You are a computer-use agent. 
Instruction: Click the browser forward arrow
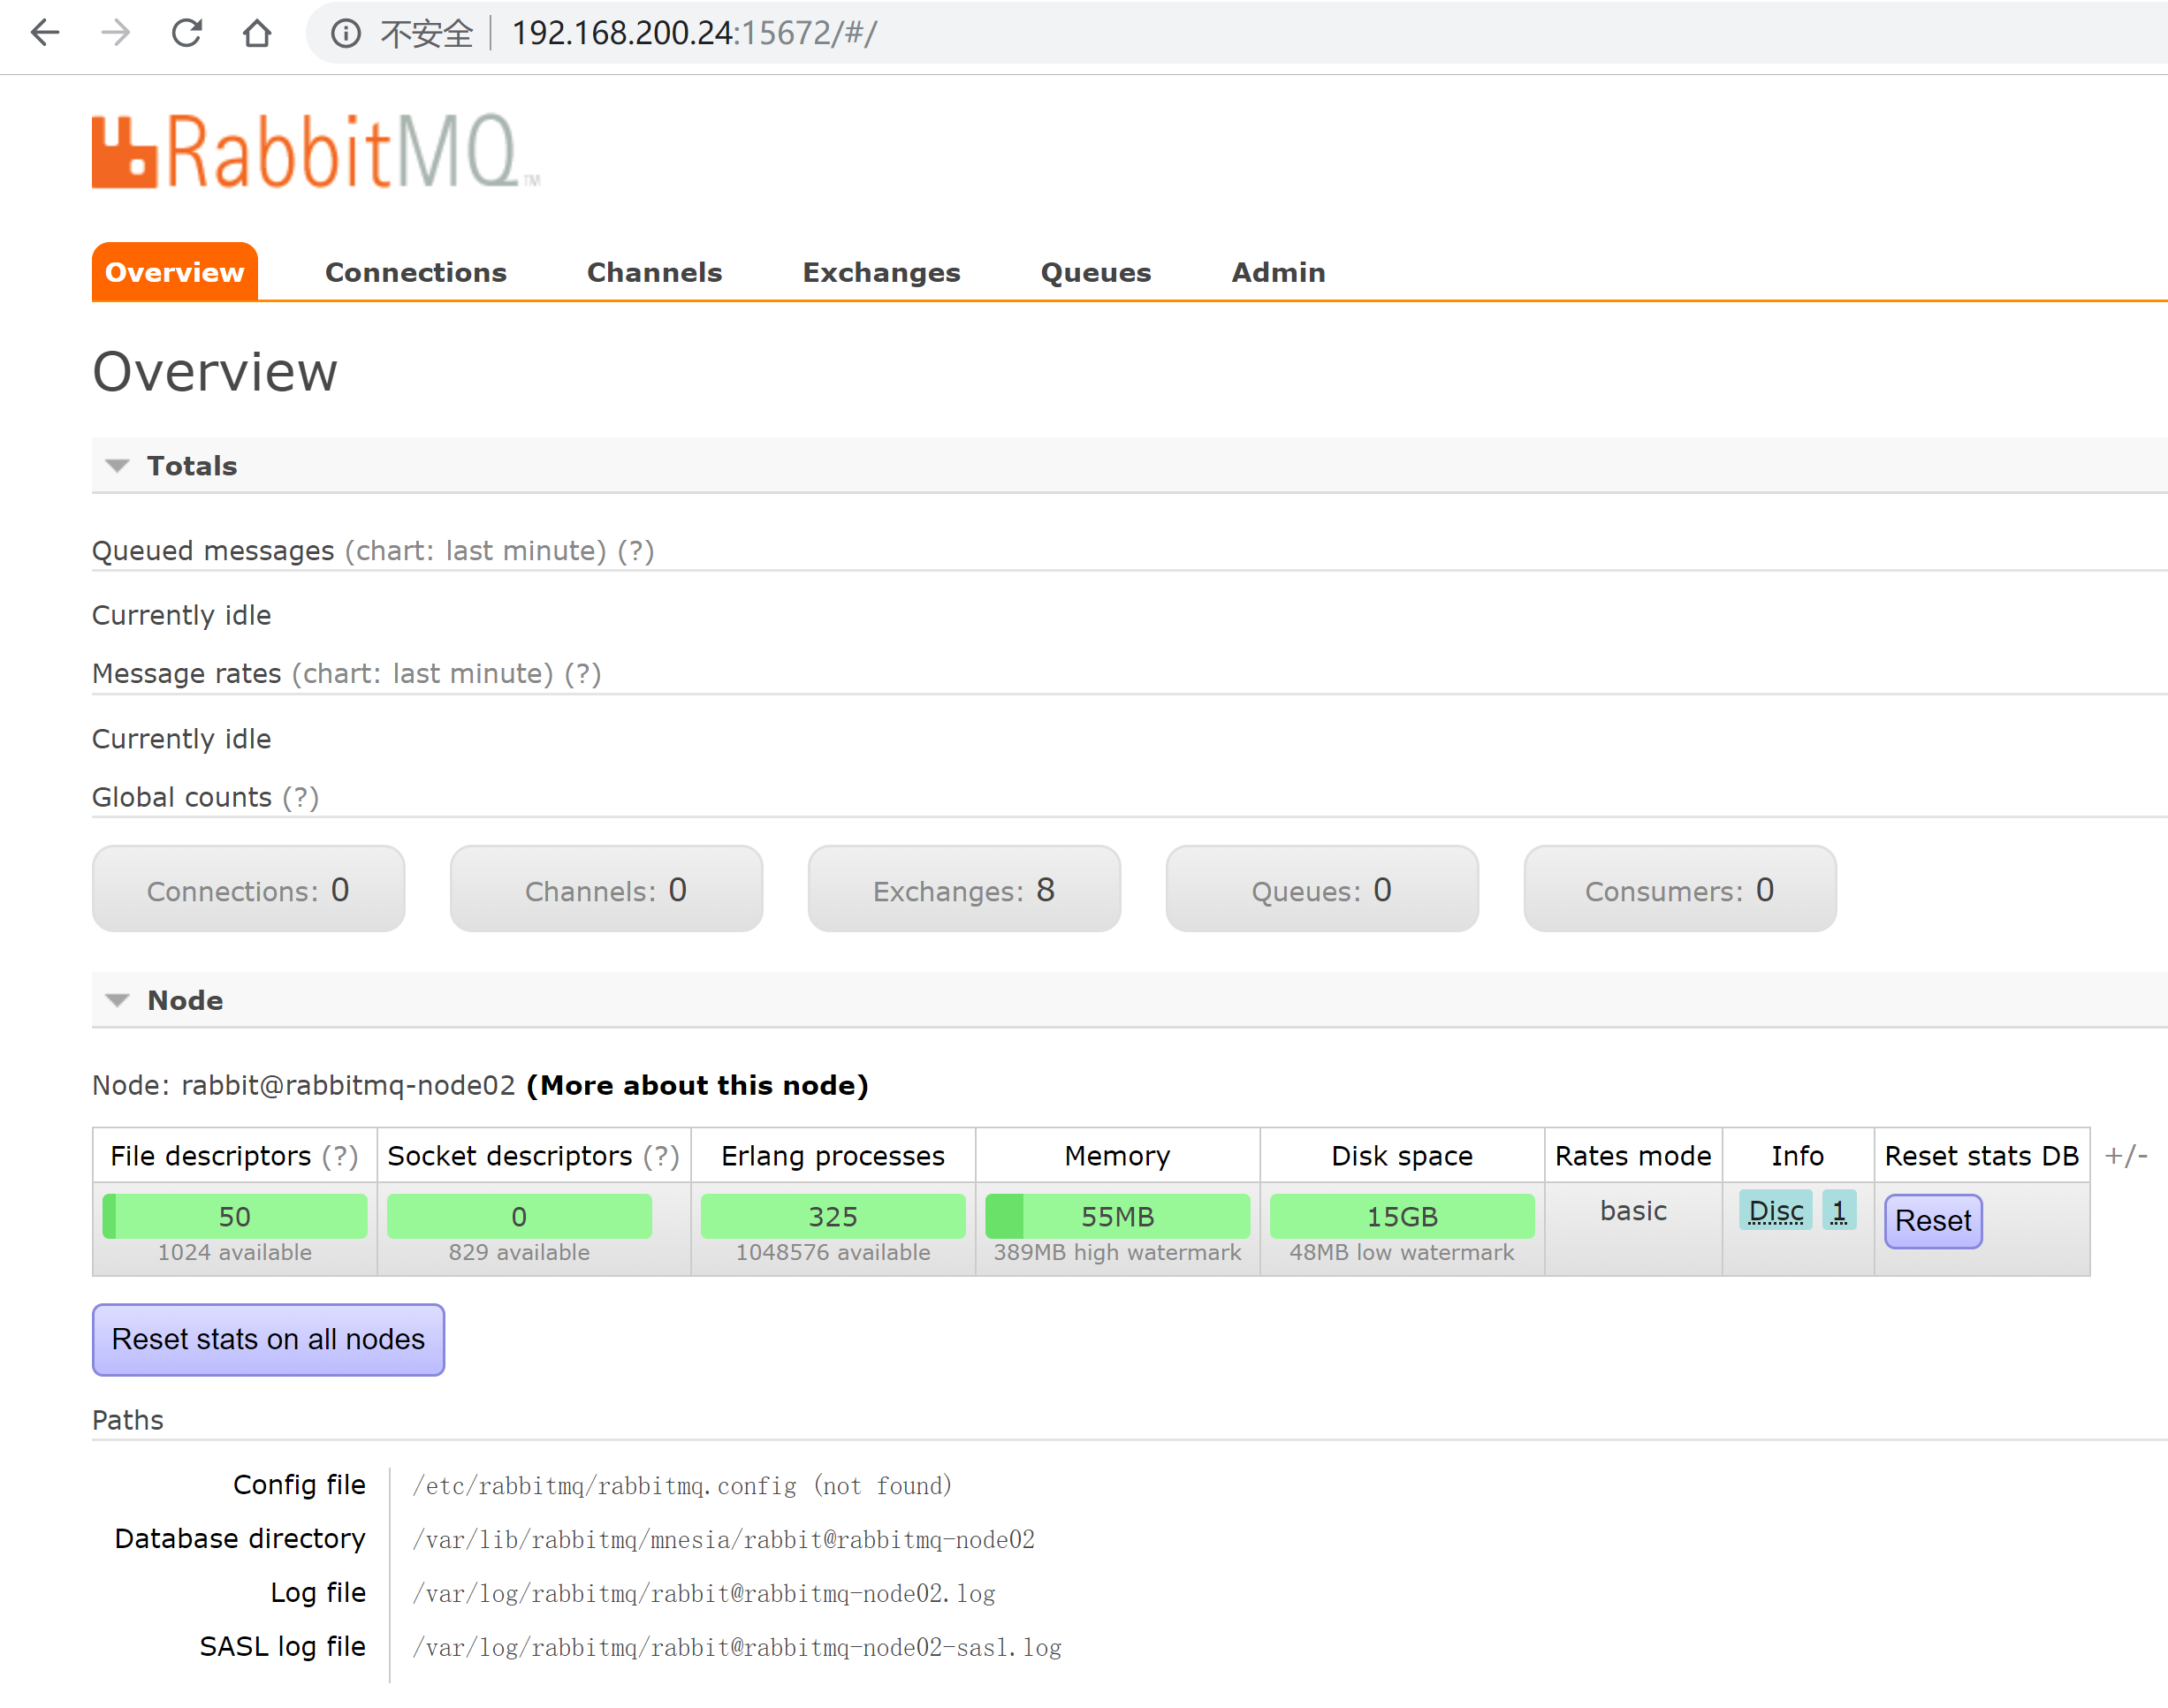pyautogui.click(x=116, y=33)
